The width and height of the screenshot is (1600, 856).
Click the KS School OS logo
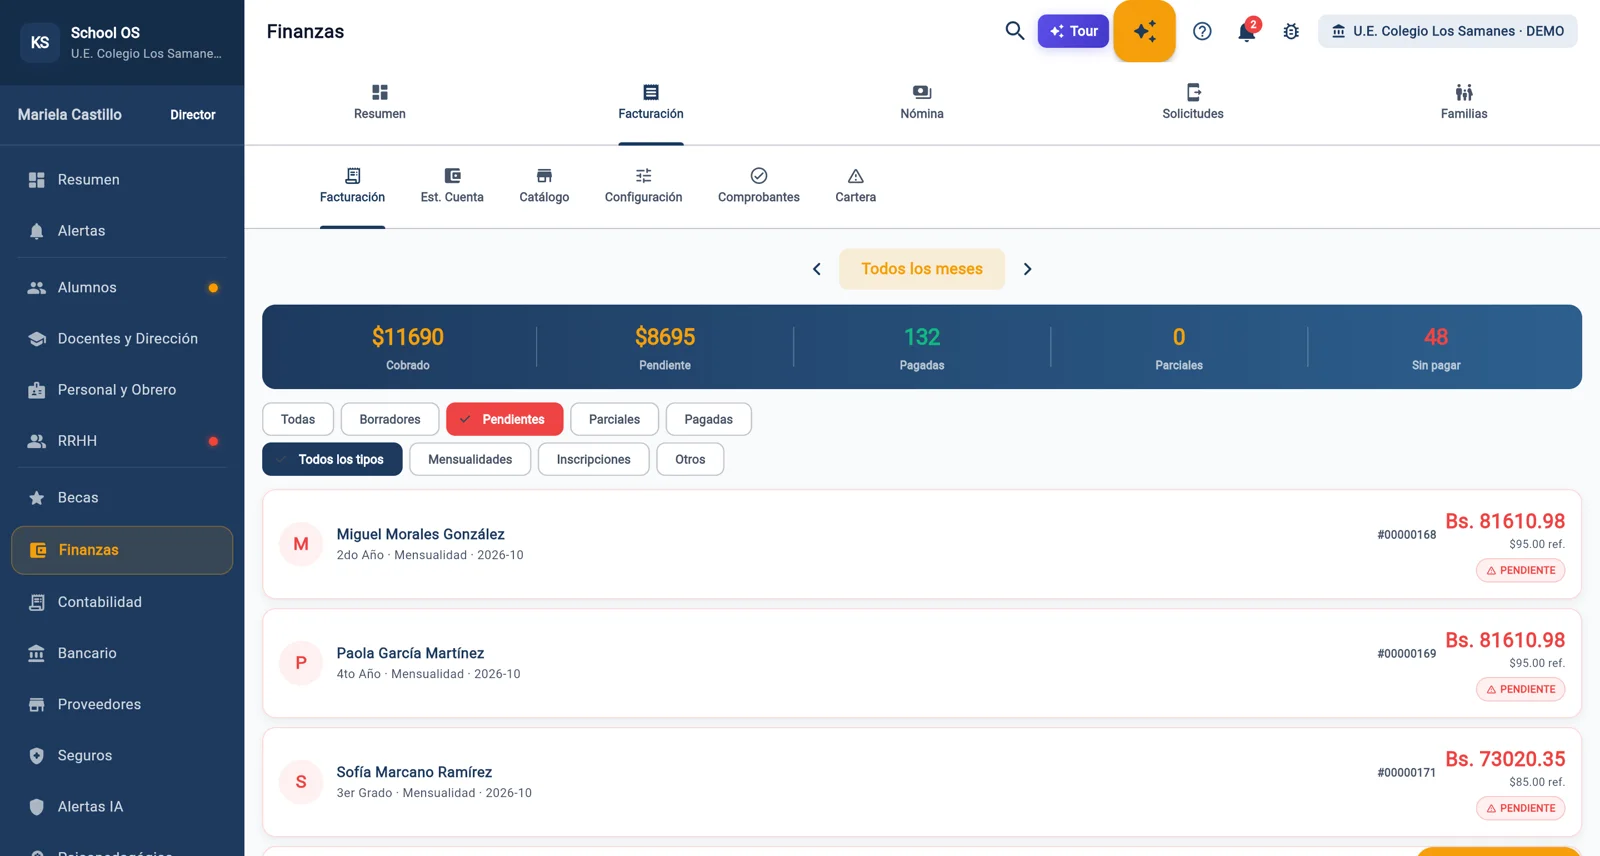[x=40, y=42]
